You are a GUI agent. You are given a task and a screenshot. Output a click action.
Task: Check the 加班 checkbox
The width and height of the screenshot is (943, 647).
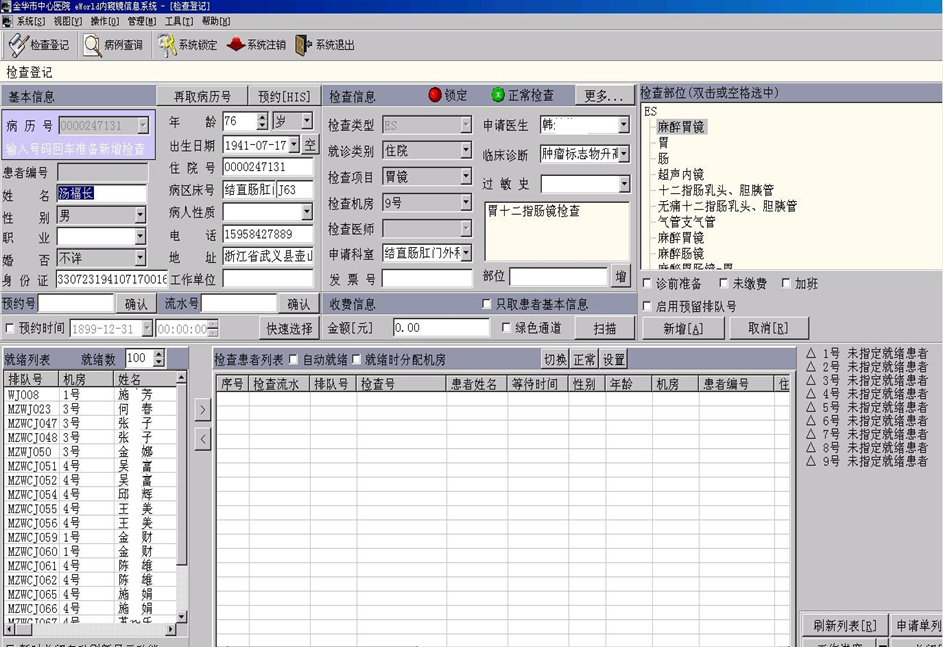(785, 283)
